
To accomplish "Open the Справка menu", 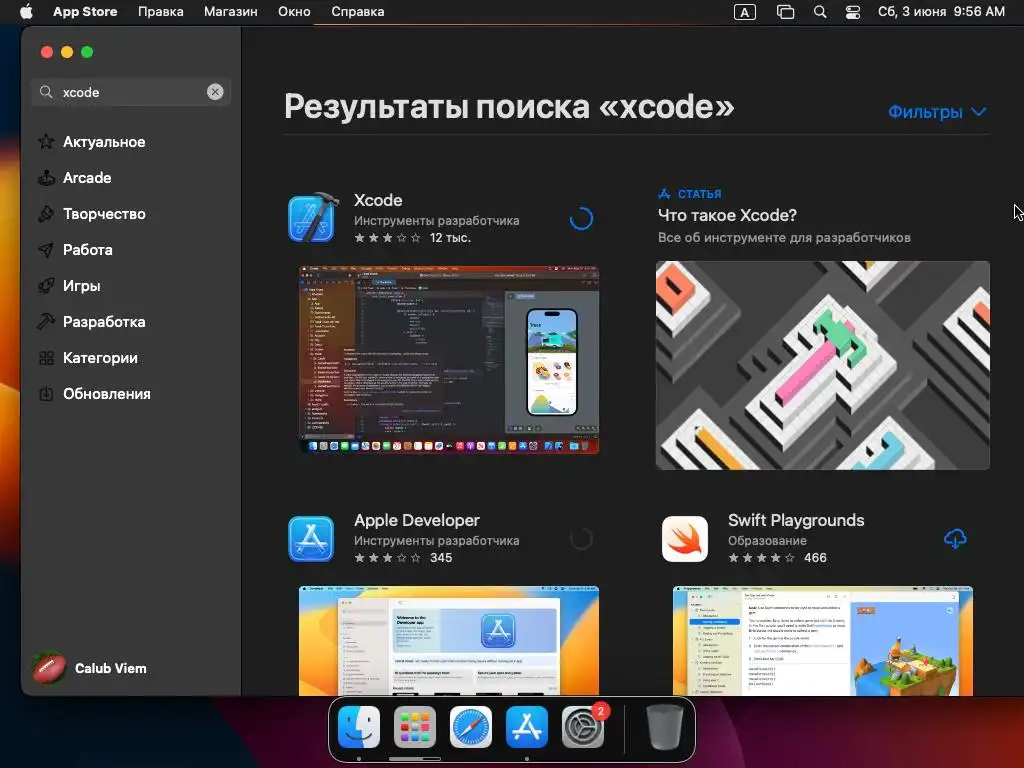I will click(357, 12).
